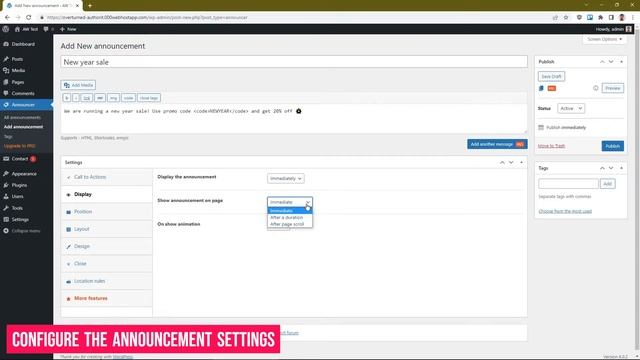
Task: Click the comments bubble icon in admin bar
Action: 46,29
